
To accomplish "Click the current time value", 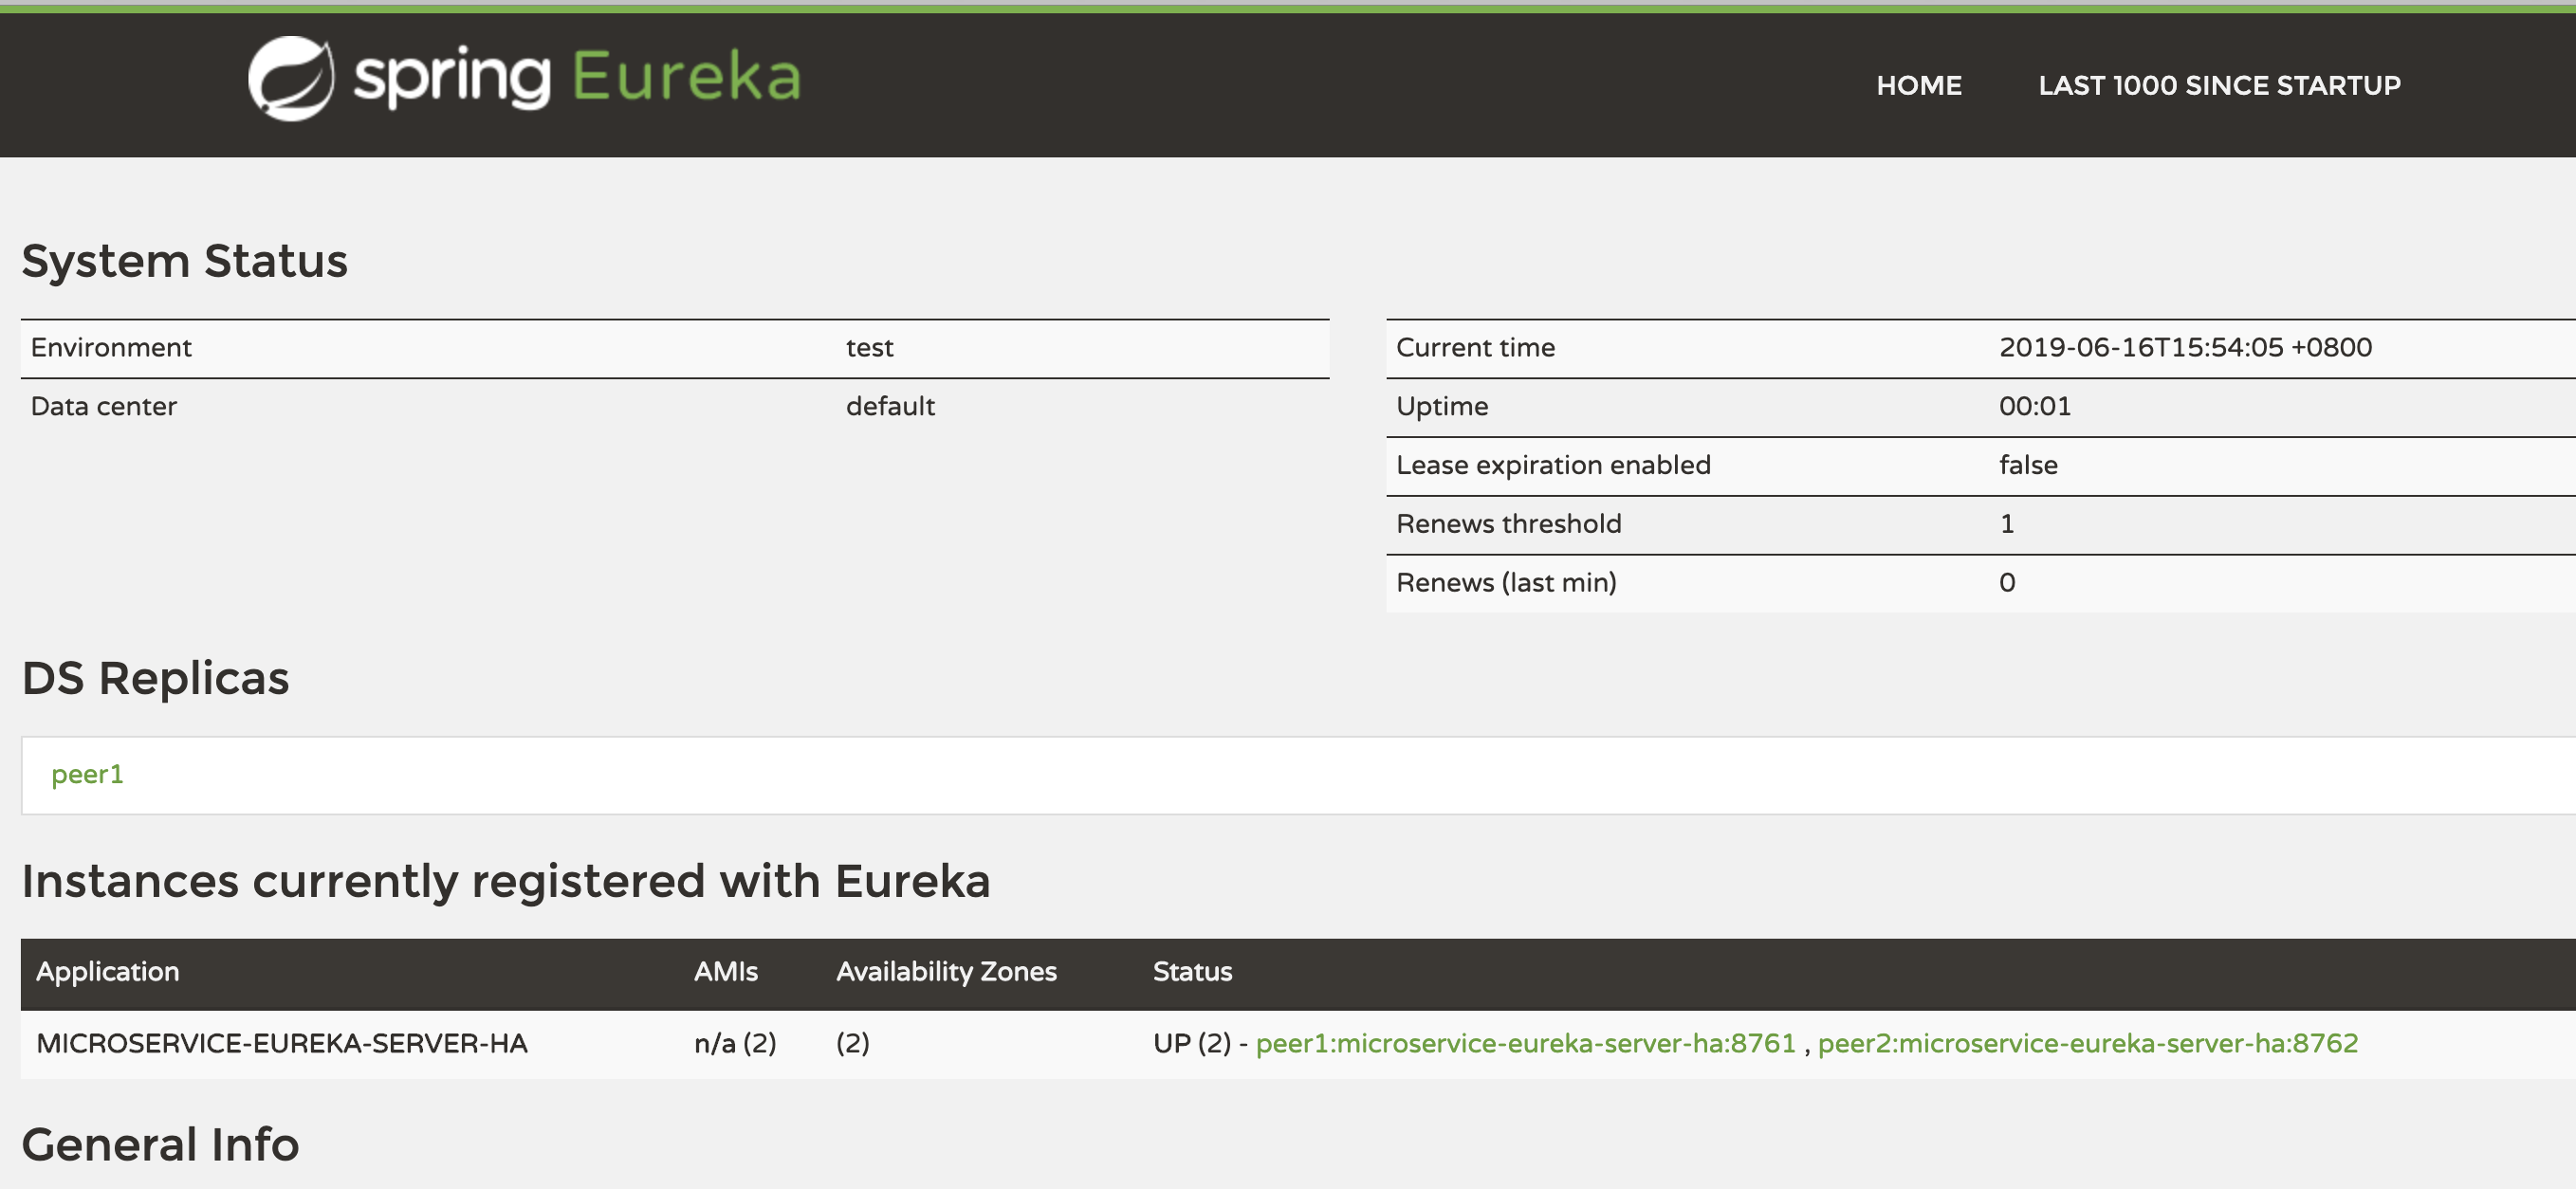I will click(2185, 347).
